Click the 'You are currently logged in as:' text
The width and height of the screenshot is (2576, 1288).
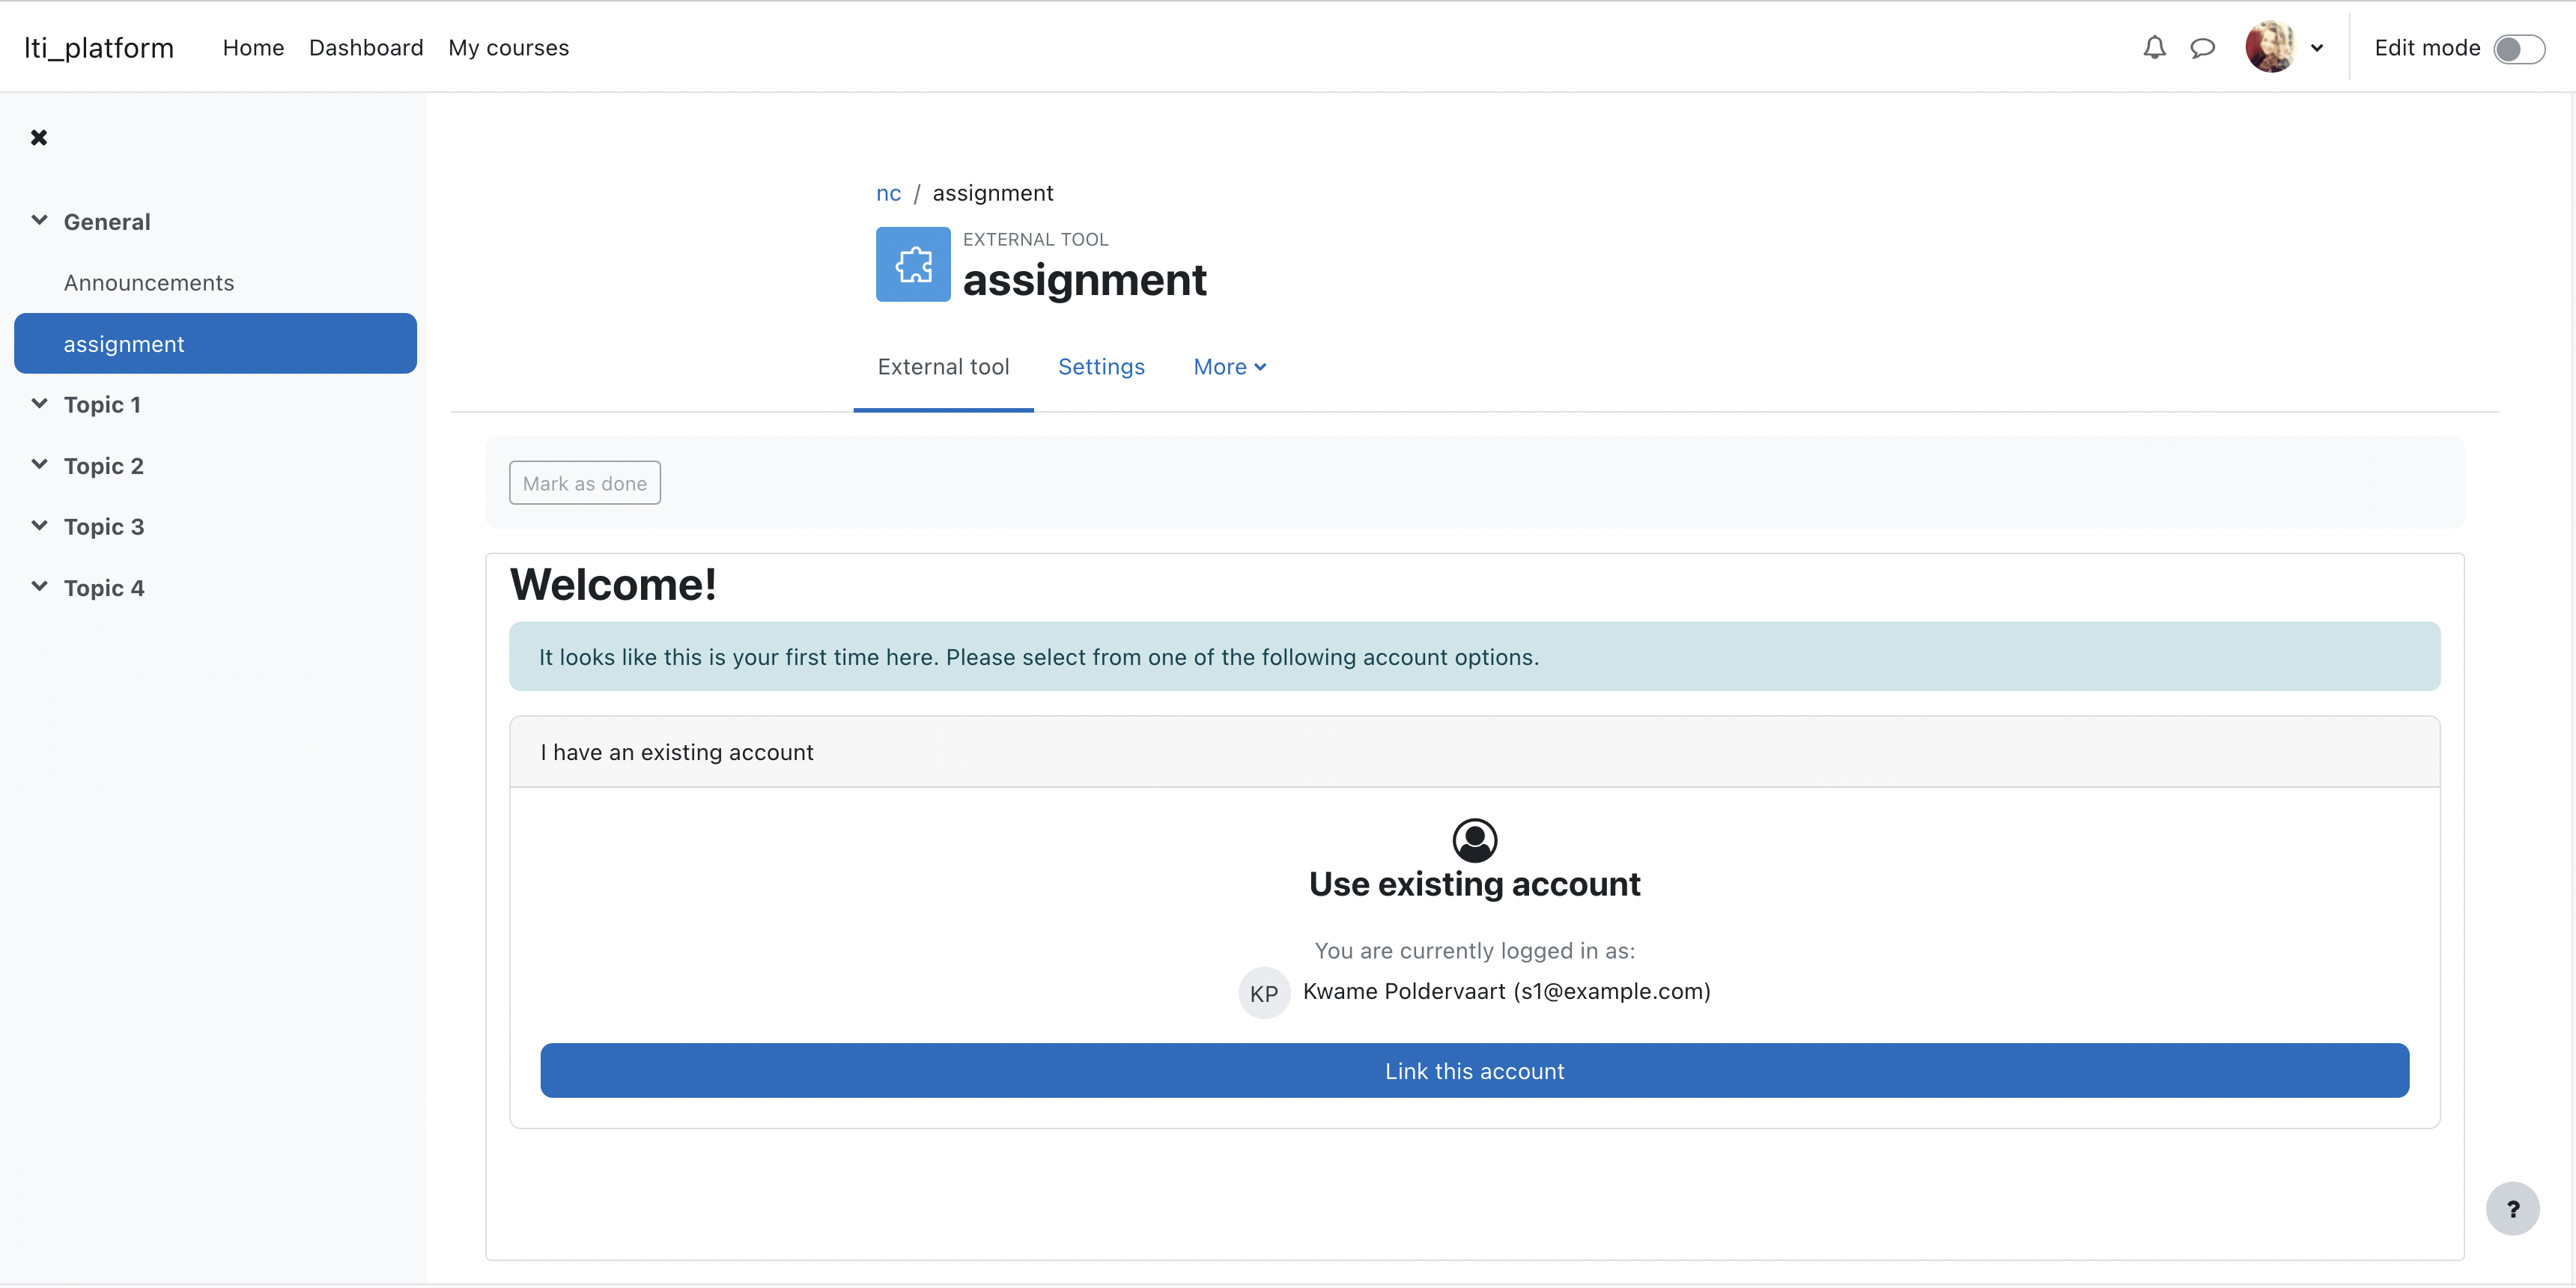tap(1474, 951)
